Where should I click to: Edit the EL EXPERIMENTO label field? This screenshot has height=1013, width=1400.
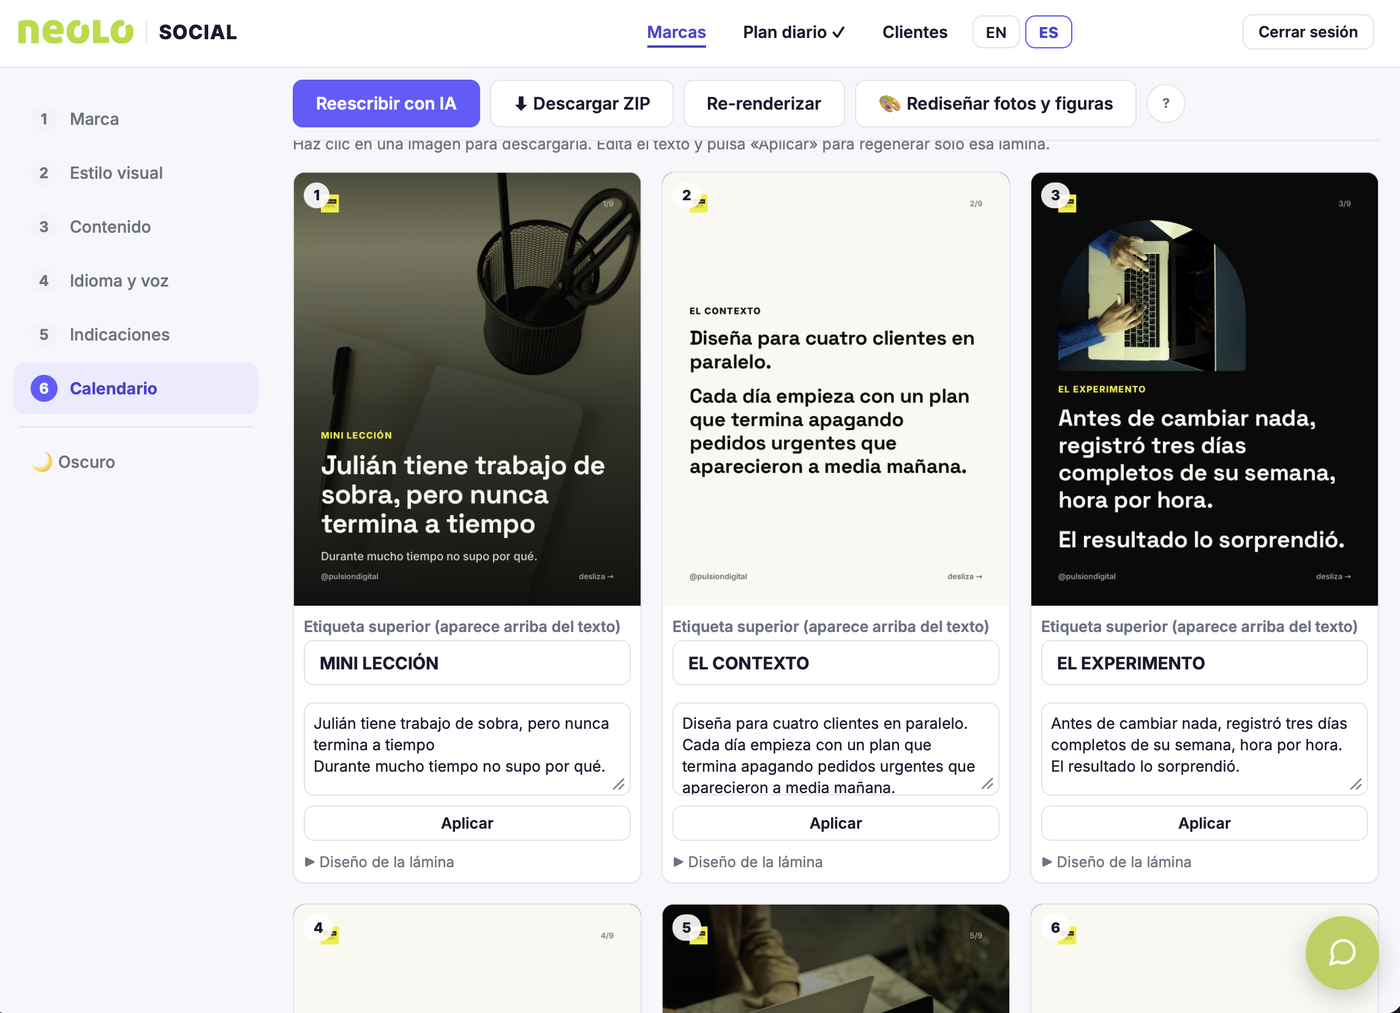[x=1204, y=663]
